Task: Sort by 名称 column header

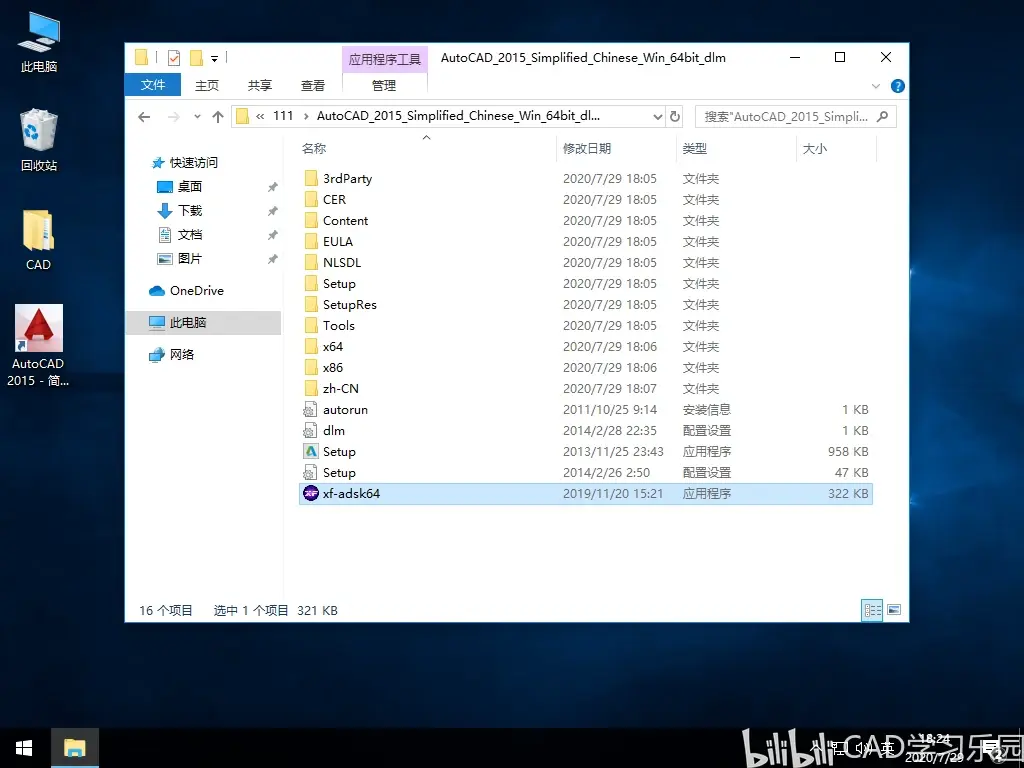Action: [x=427, y=149]
